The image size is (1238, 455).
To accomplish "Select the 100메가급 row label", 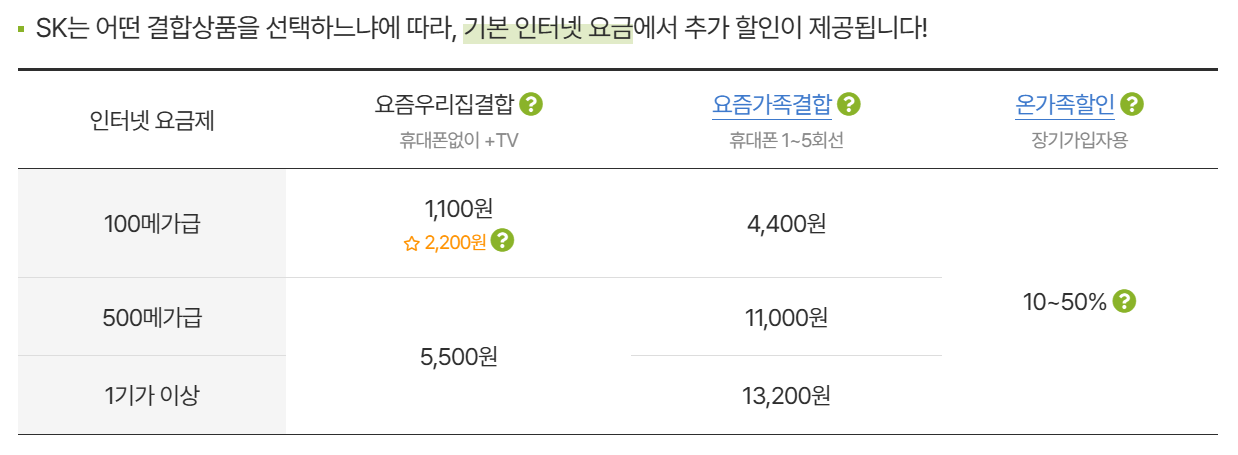I will pyautogui.click(x=152, y=224).
